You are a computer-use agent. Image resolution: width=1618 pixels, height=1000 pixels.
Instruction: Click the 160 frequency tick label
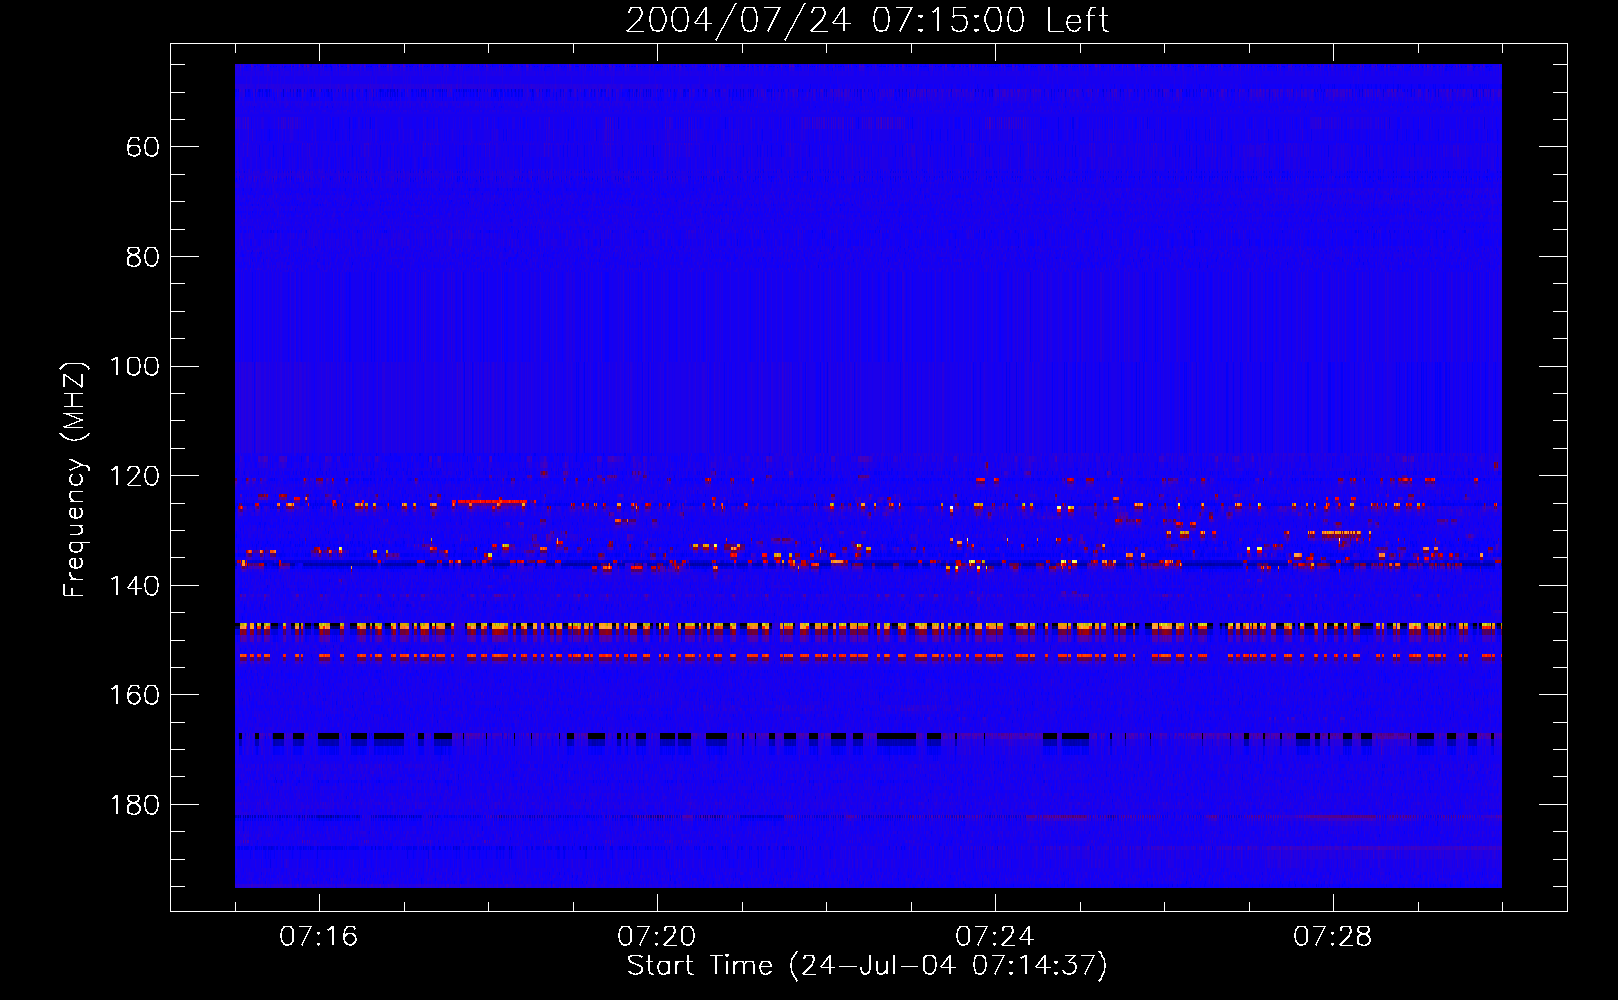[x=134, y=695]
